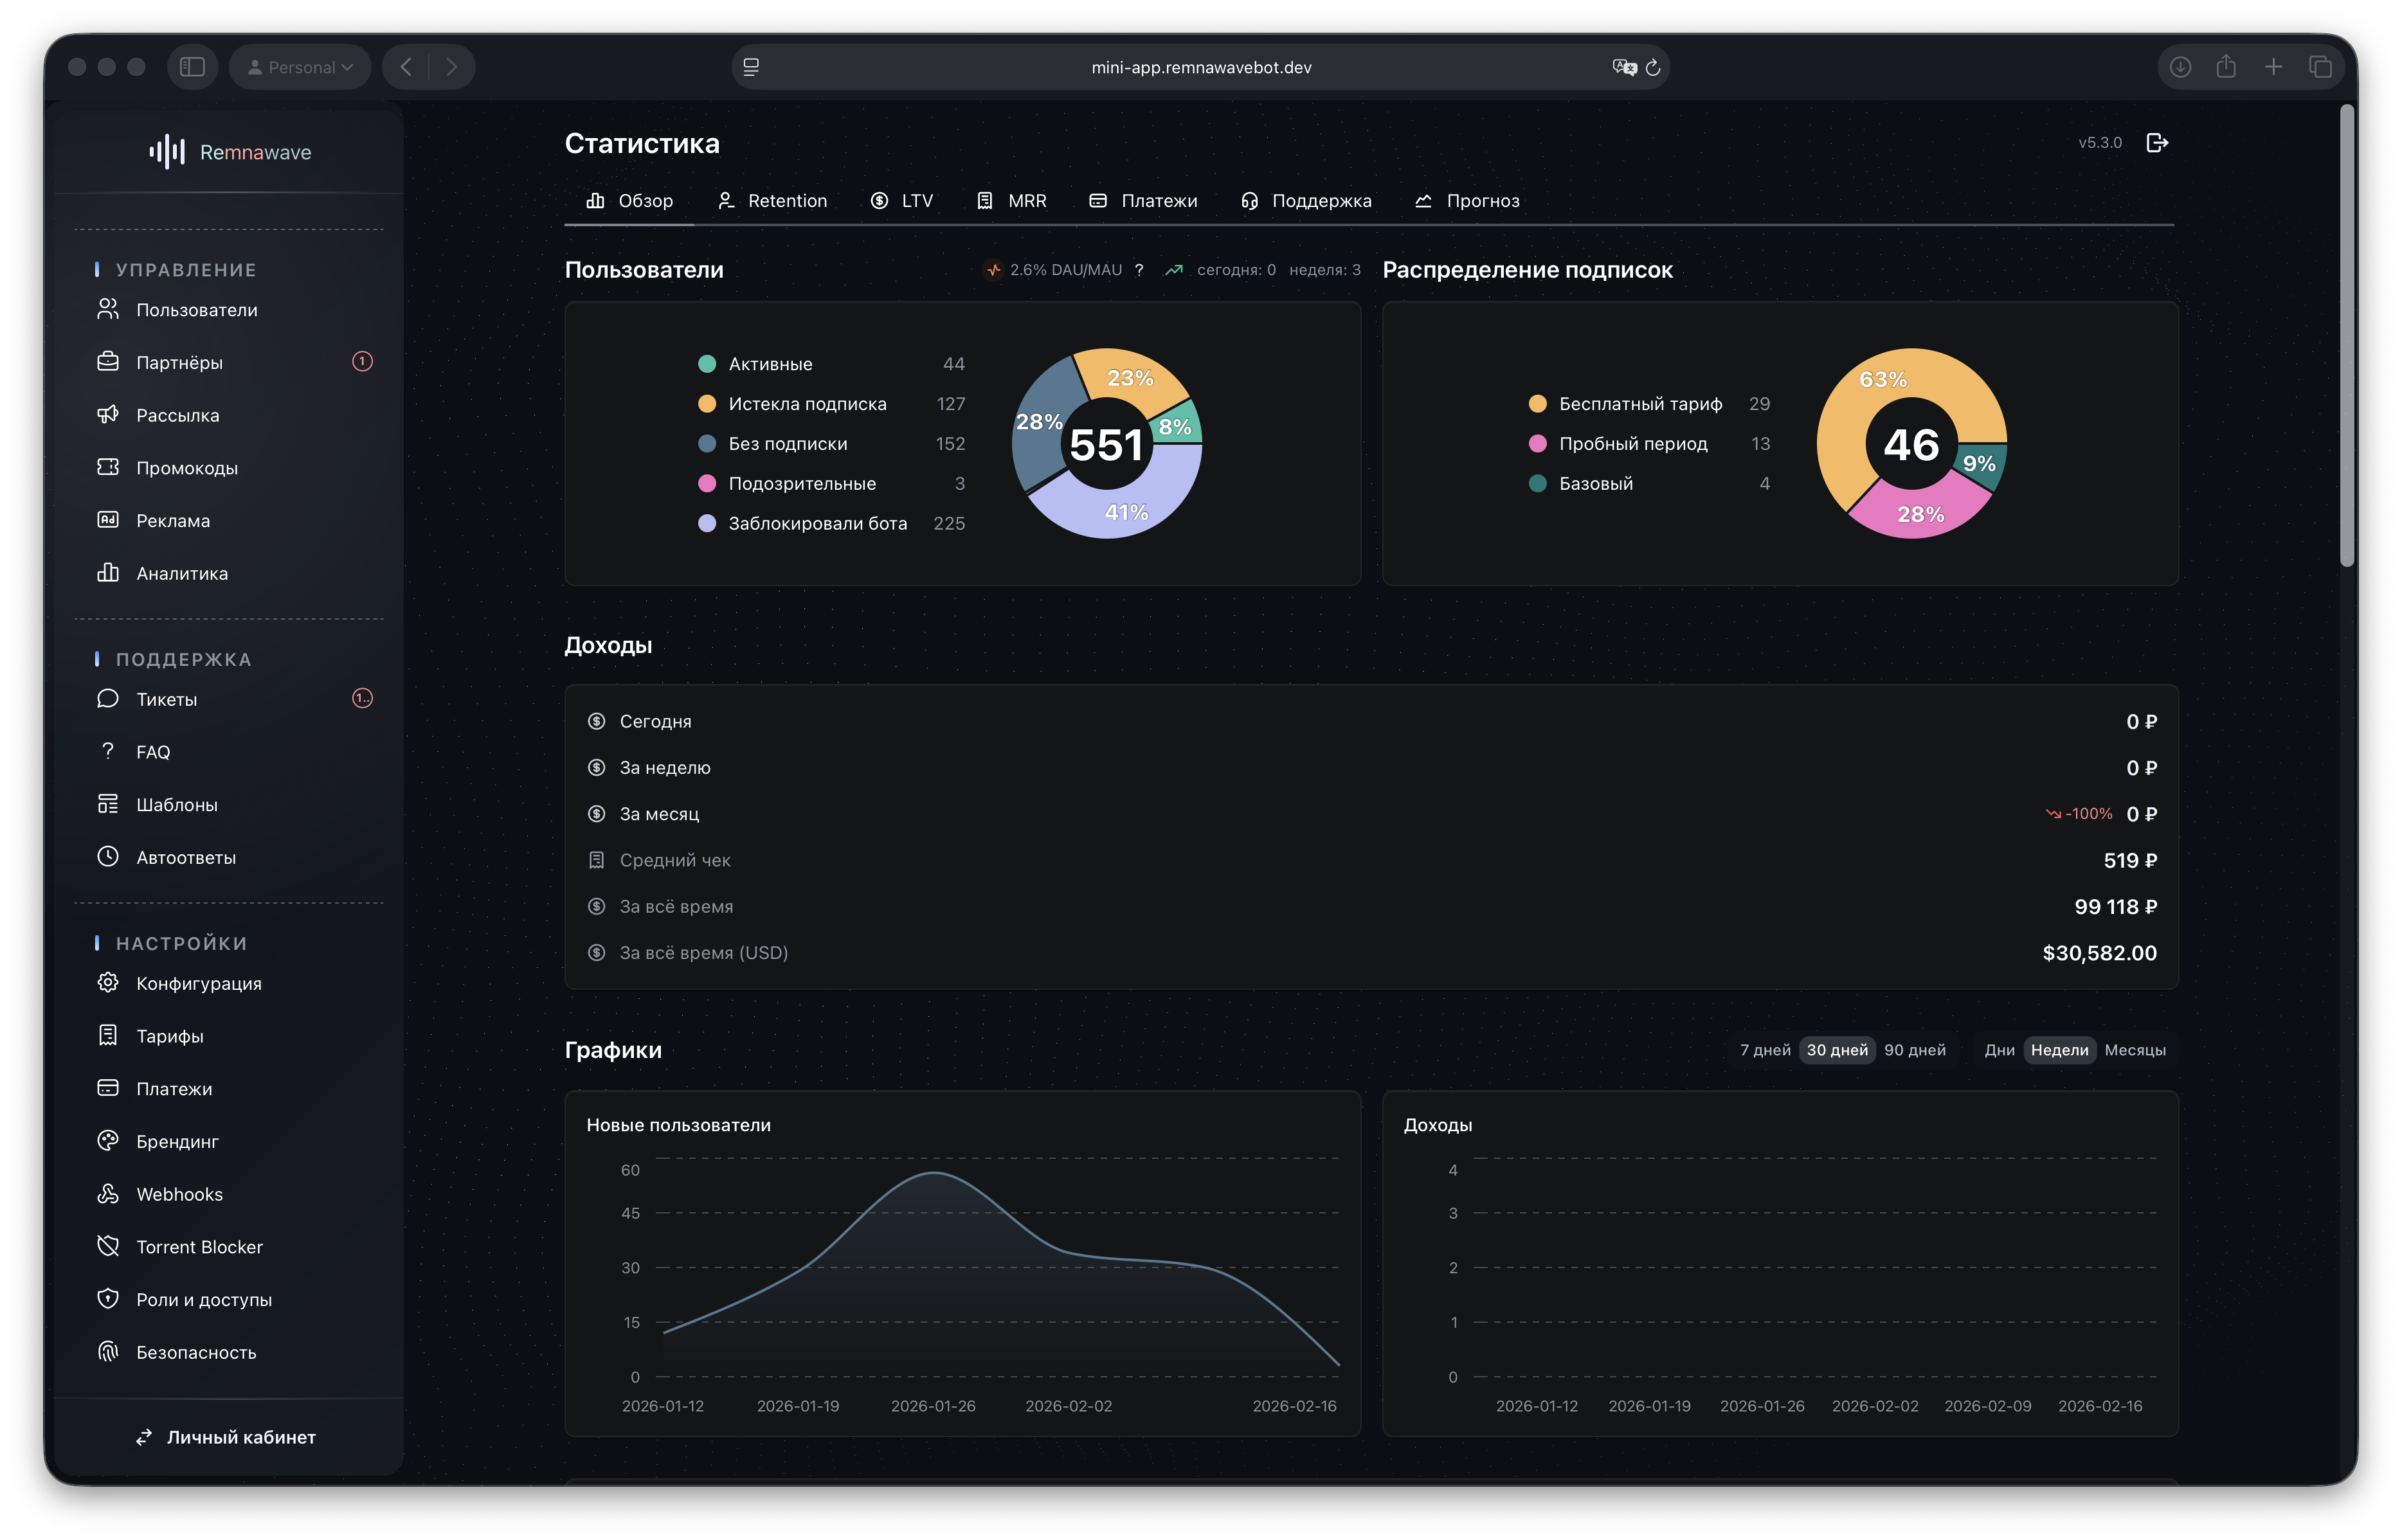2402x1540 pixels.
Task: Select the 90 дней range option
Action: (x=1914, y=1050)
